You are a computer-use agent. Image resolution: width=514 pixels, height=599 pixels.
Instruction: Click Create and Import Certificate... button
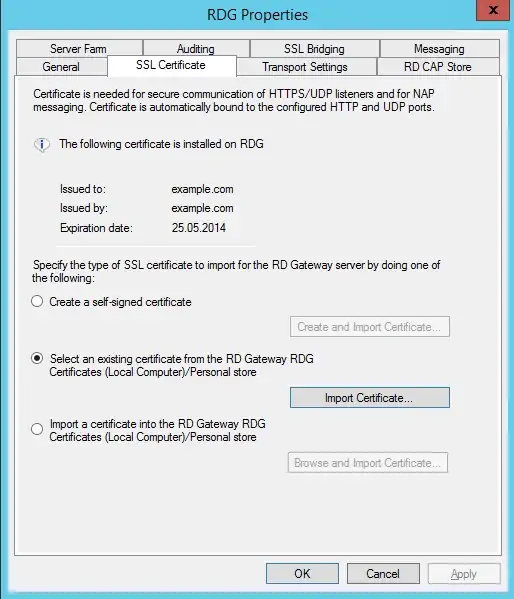[x=370, y=327]
